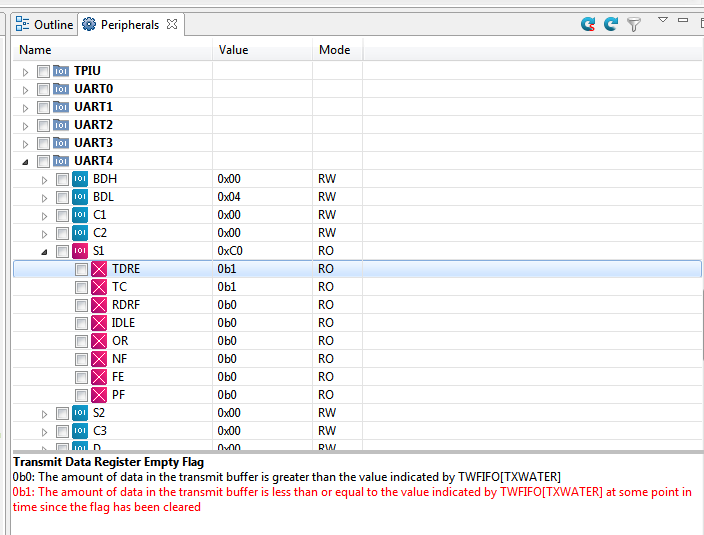Click the BDH blue register icon
Image resolution: width=704 pixels, height=535 pixels.
coord(80,179)
